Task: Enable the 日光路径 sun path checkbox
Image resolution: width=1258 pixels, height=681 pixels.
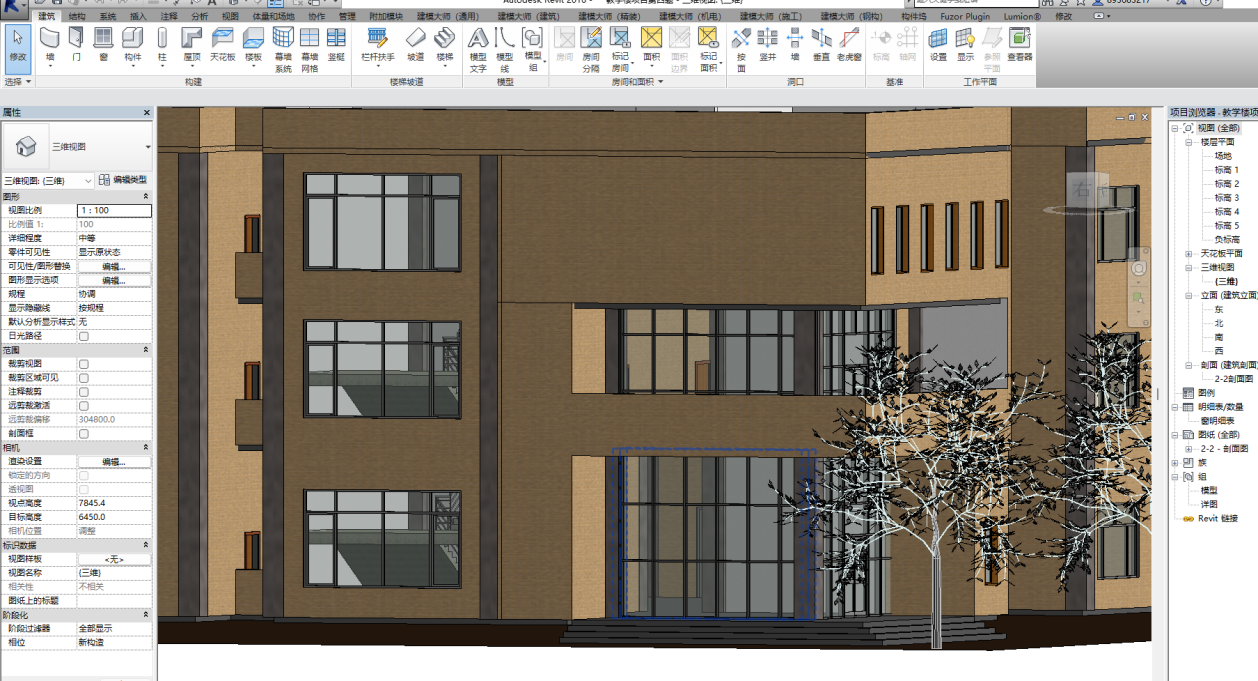Action: pyautogui.click(x=84, y=337)
